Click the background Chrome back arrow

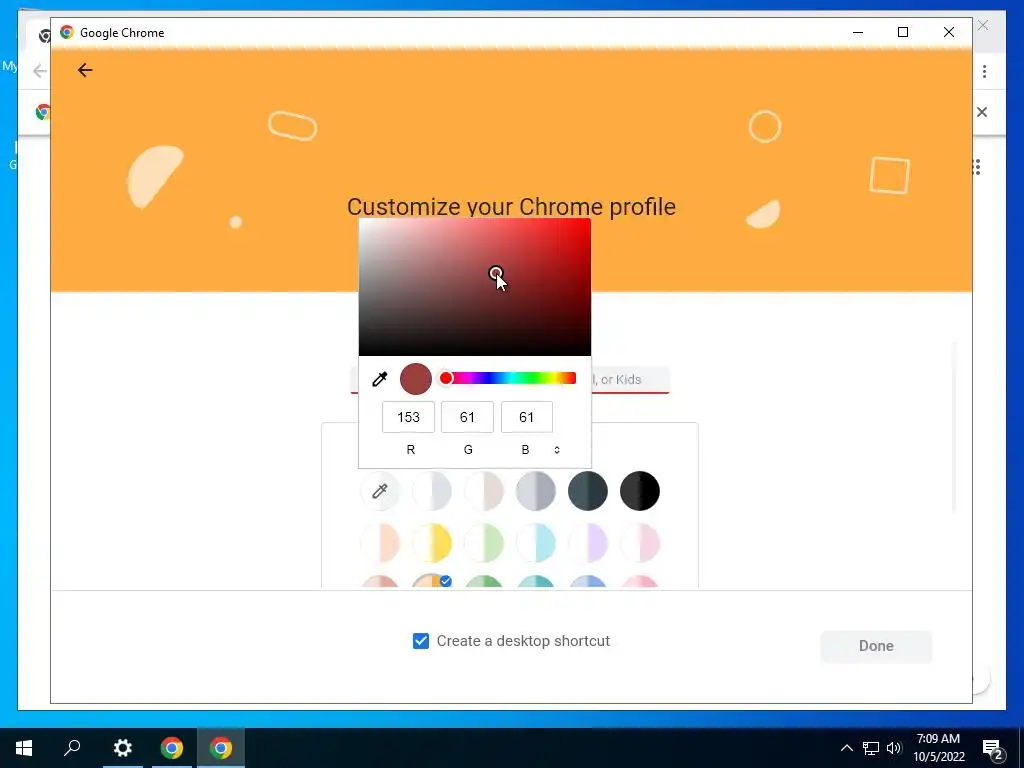39,71
